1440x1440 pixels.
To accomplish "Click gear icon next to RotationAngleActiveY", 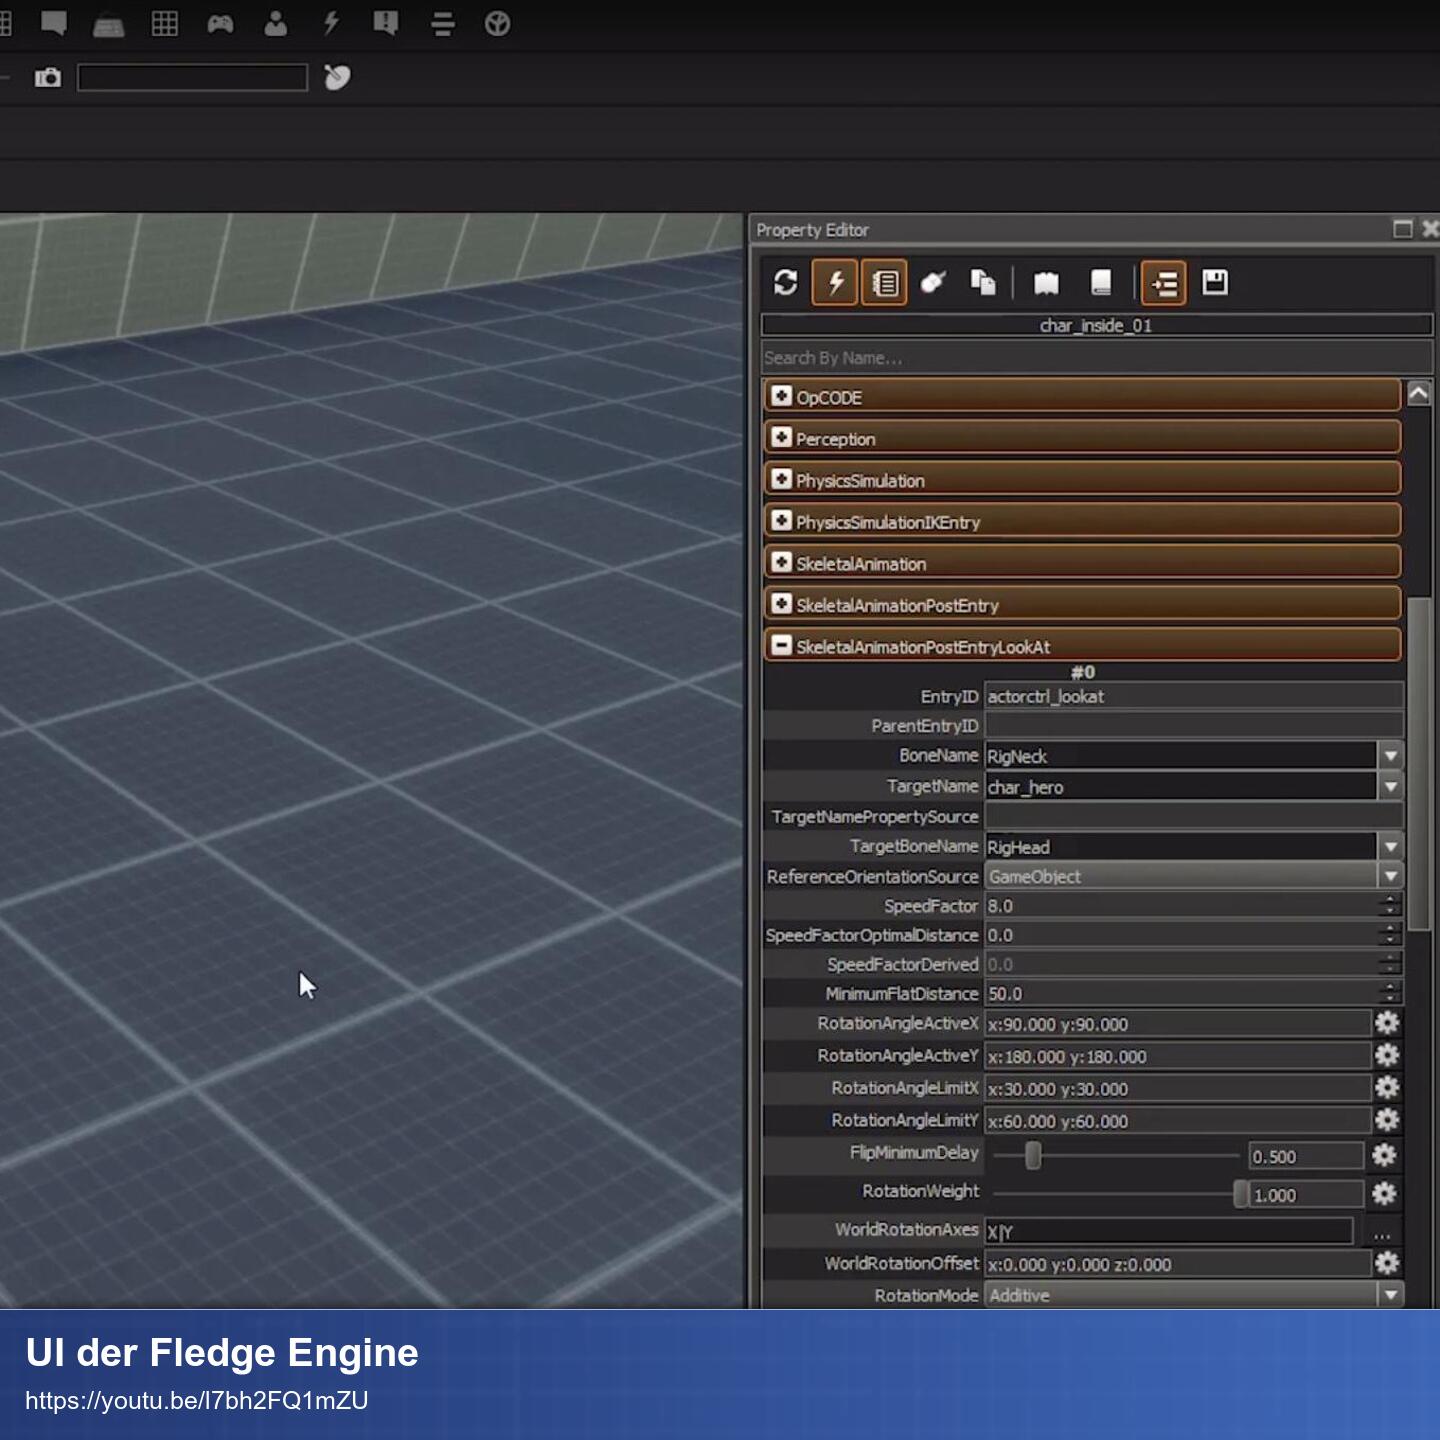I will [1387, 1055].
